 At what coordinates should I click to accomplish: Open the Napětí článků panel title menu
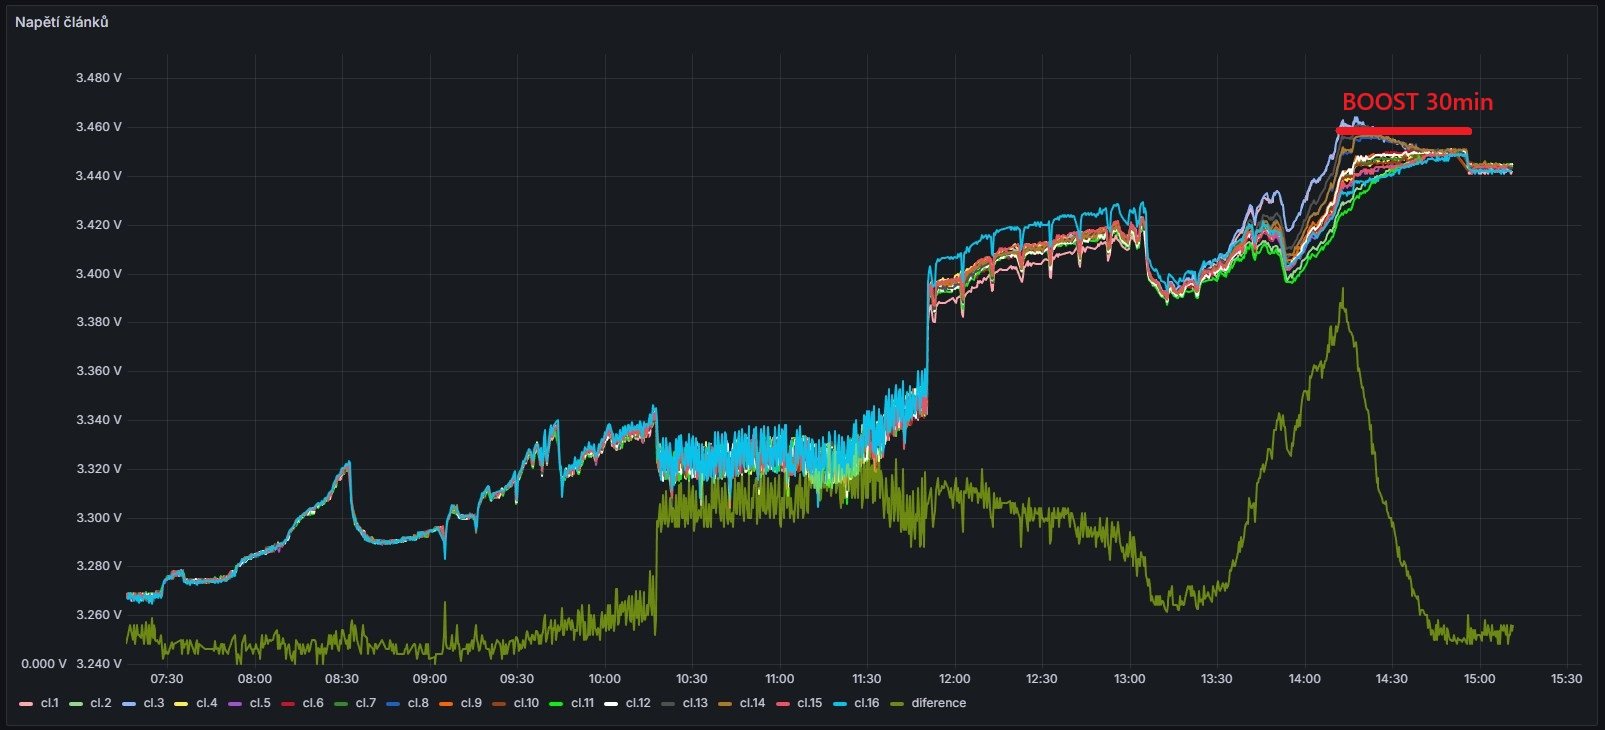click(x=61, y=22)
